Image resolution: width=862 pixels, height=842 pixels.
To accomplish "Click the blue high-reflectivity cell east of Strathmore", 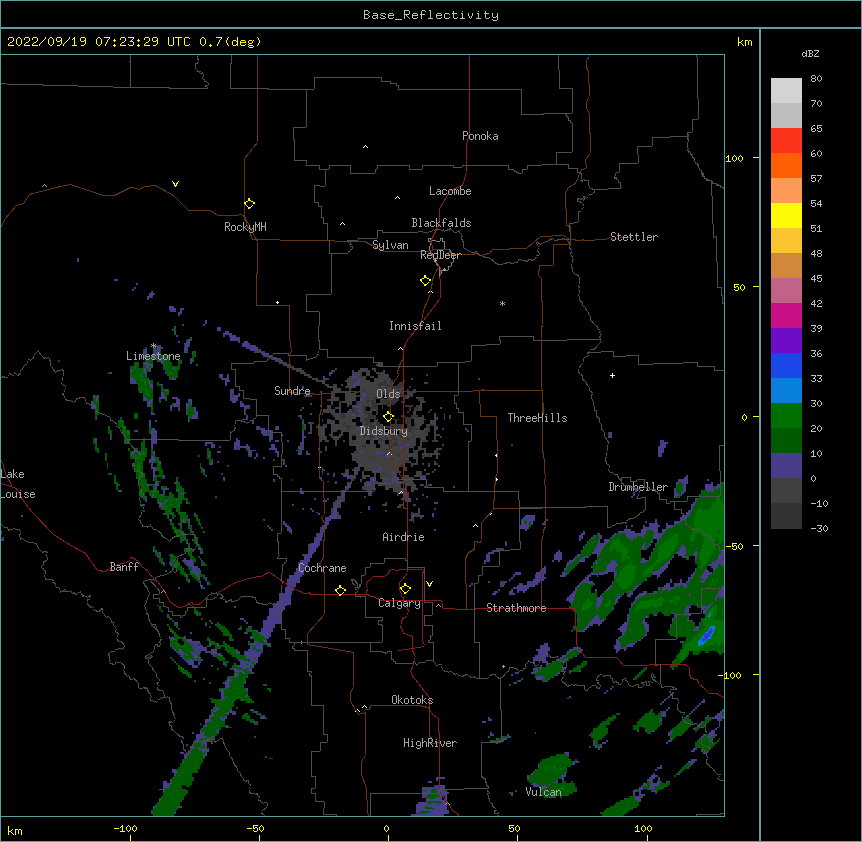I will pyautogui.click(x=706, y=635).
